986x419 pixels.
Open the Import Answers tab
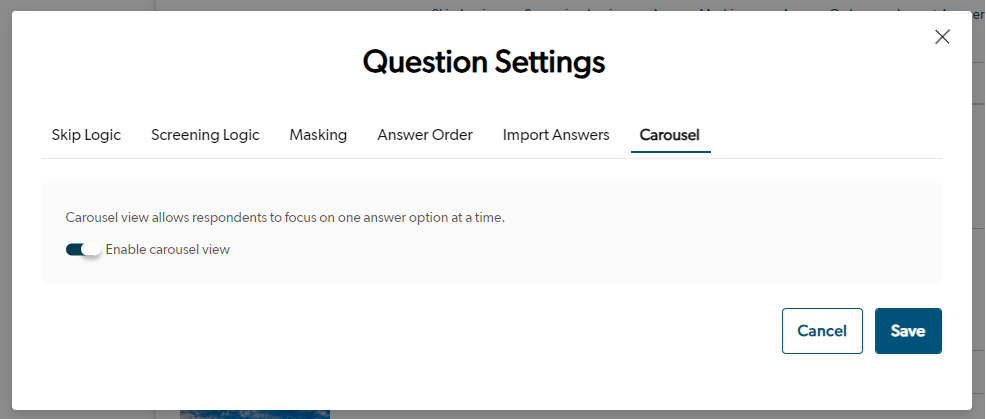(x=556, y=135)
